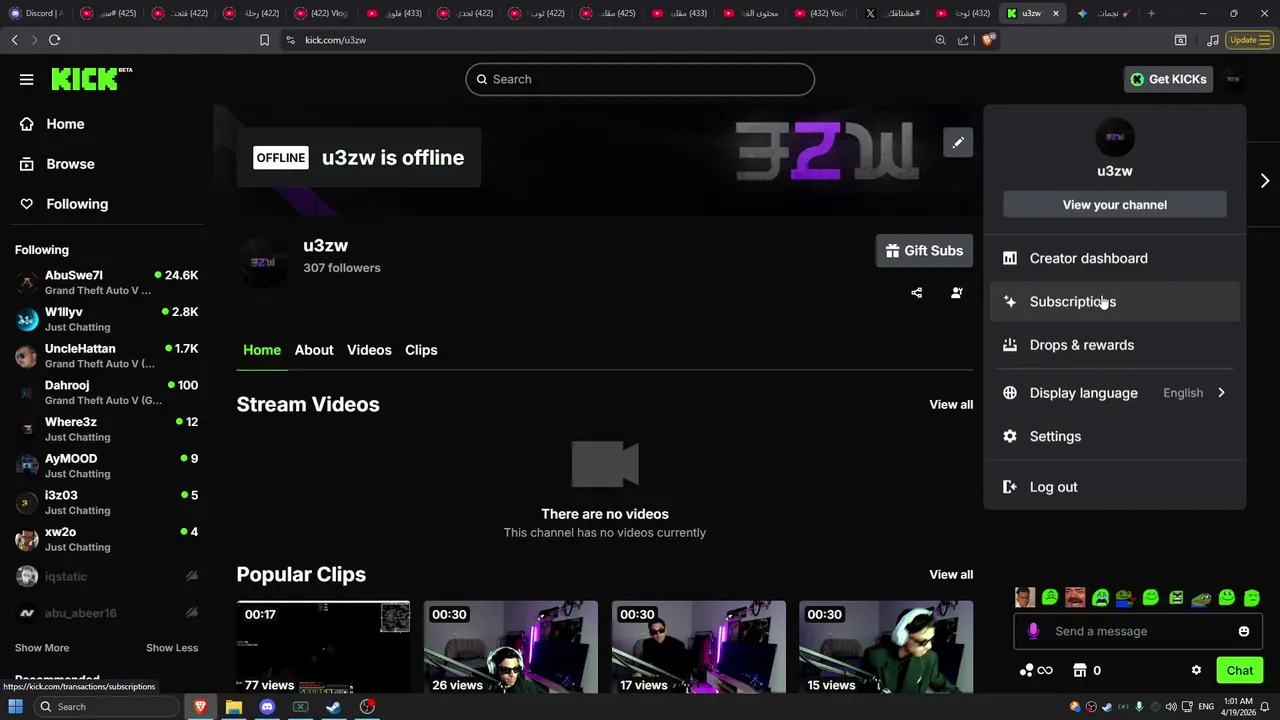Viewport: 1280px width, 720px height.
Task: Open the Steam taskbar icon
Action: 334,707
